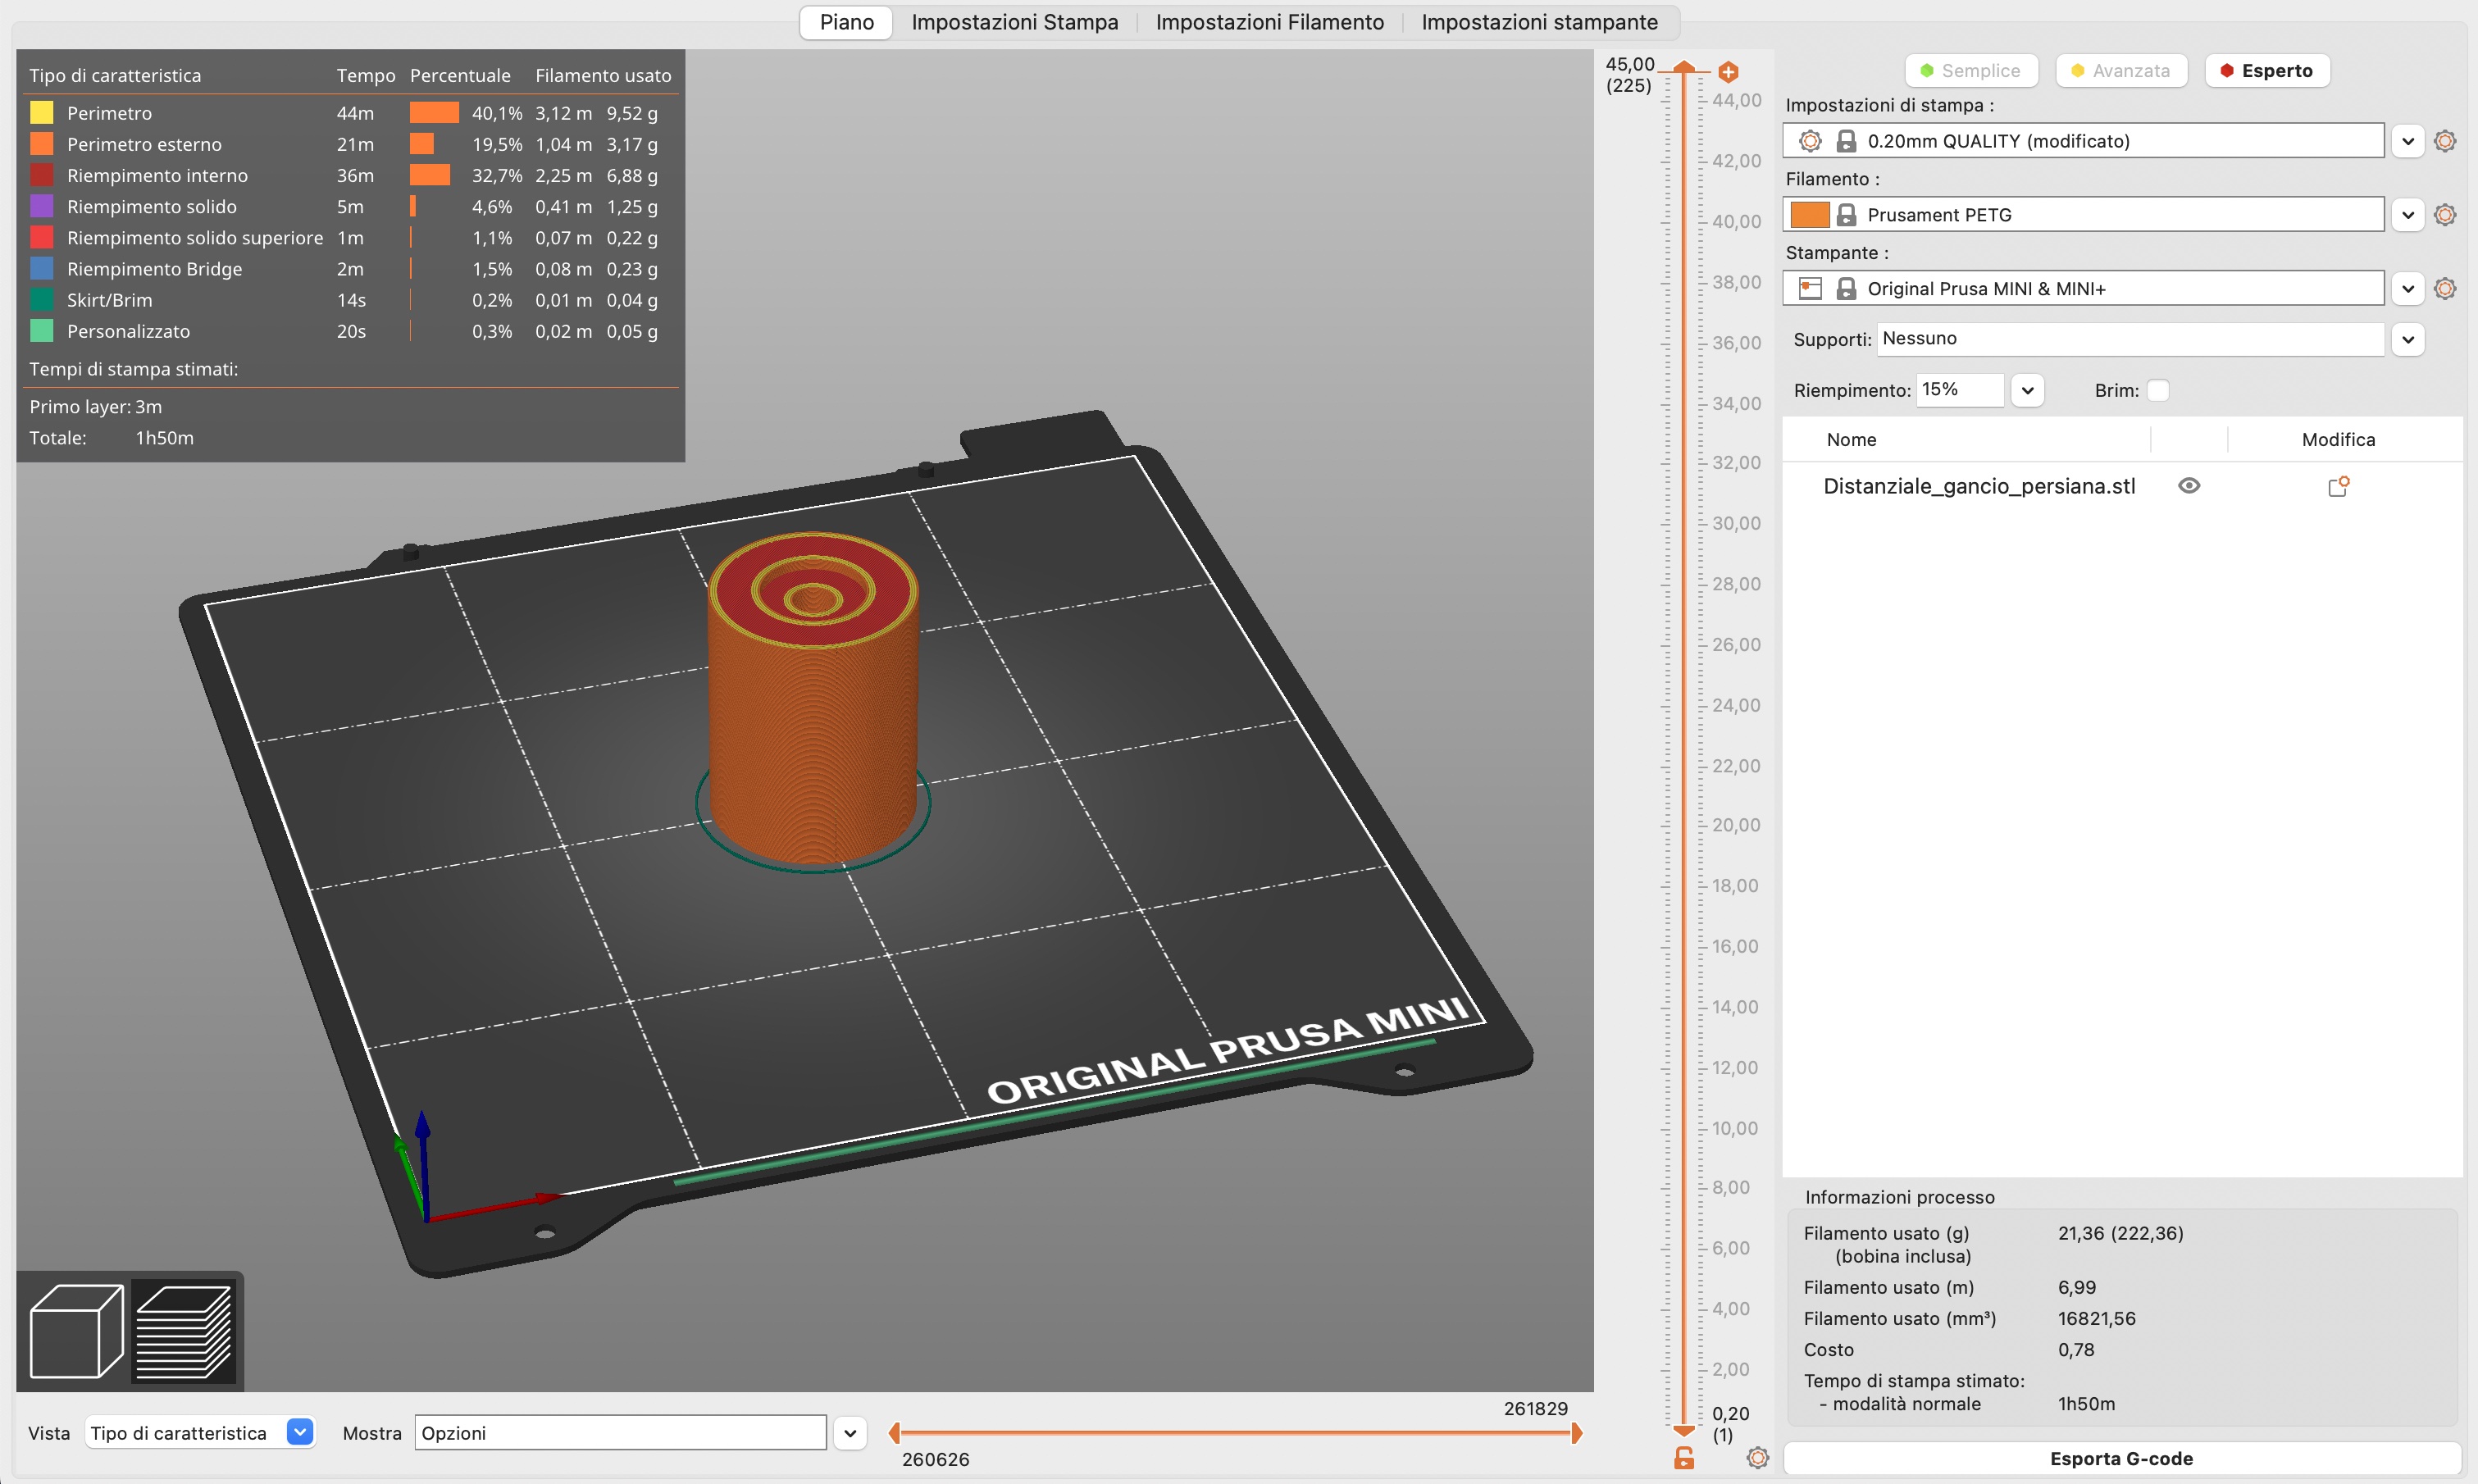Toggle the vertical slider lock icon
This screenshot has height=1484, width=2478.
click(1684, 1458)
